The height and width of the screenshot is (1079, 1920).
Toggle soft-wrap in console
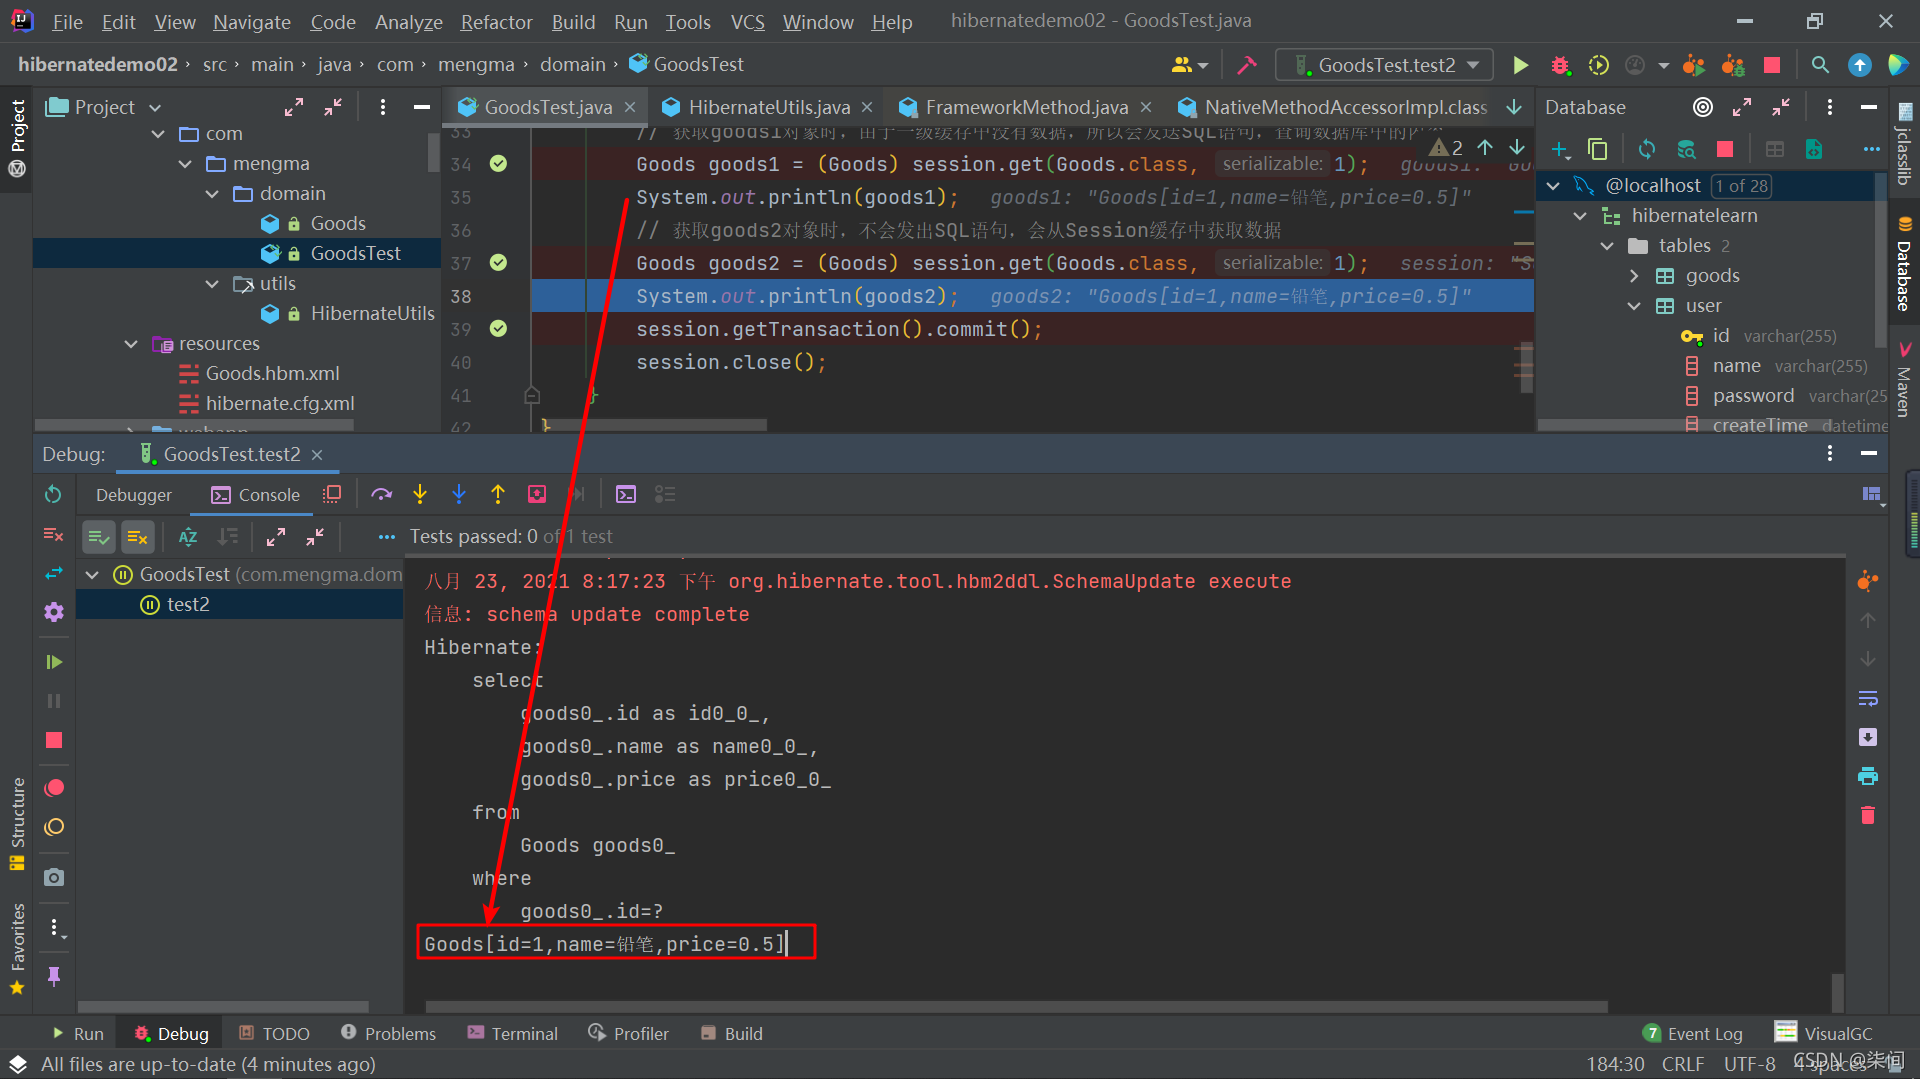(1868, 698)
